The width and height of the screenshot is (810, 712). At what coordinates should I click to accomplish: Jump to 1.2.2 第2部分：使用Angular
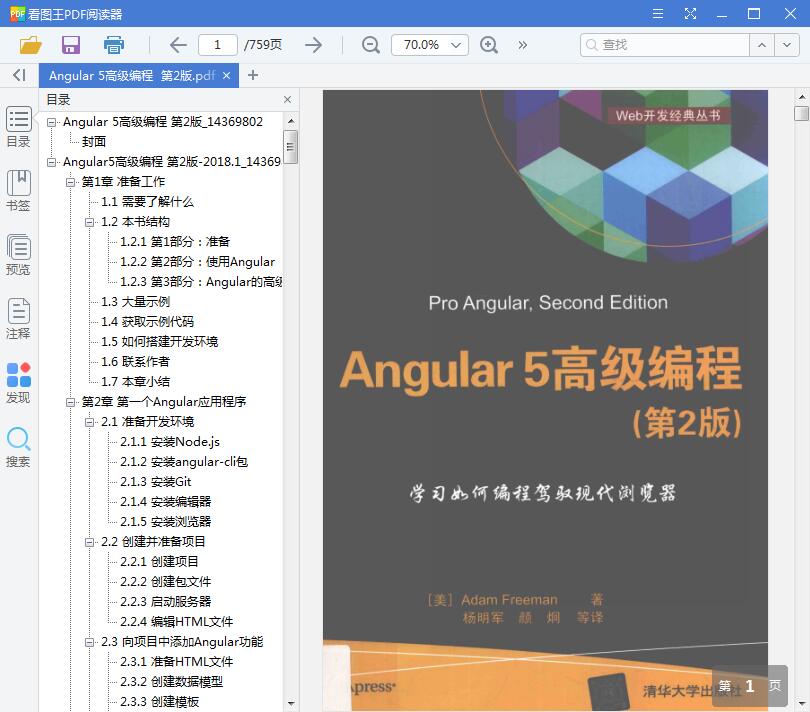197,262
